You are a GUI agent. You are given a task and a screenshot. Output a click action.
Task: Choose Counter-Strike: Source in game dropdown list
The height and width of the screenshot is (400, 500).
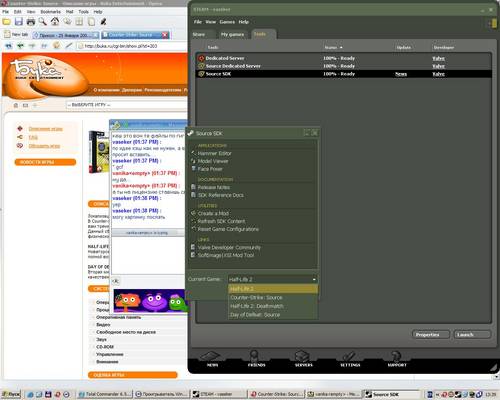[x=256, y=297]
